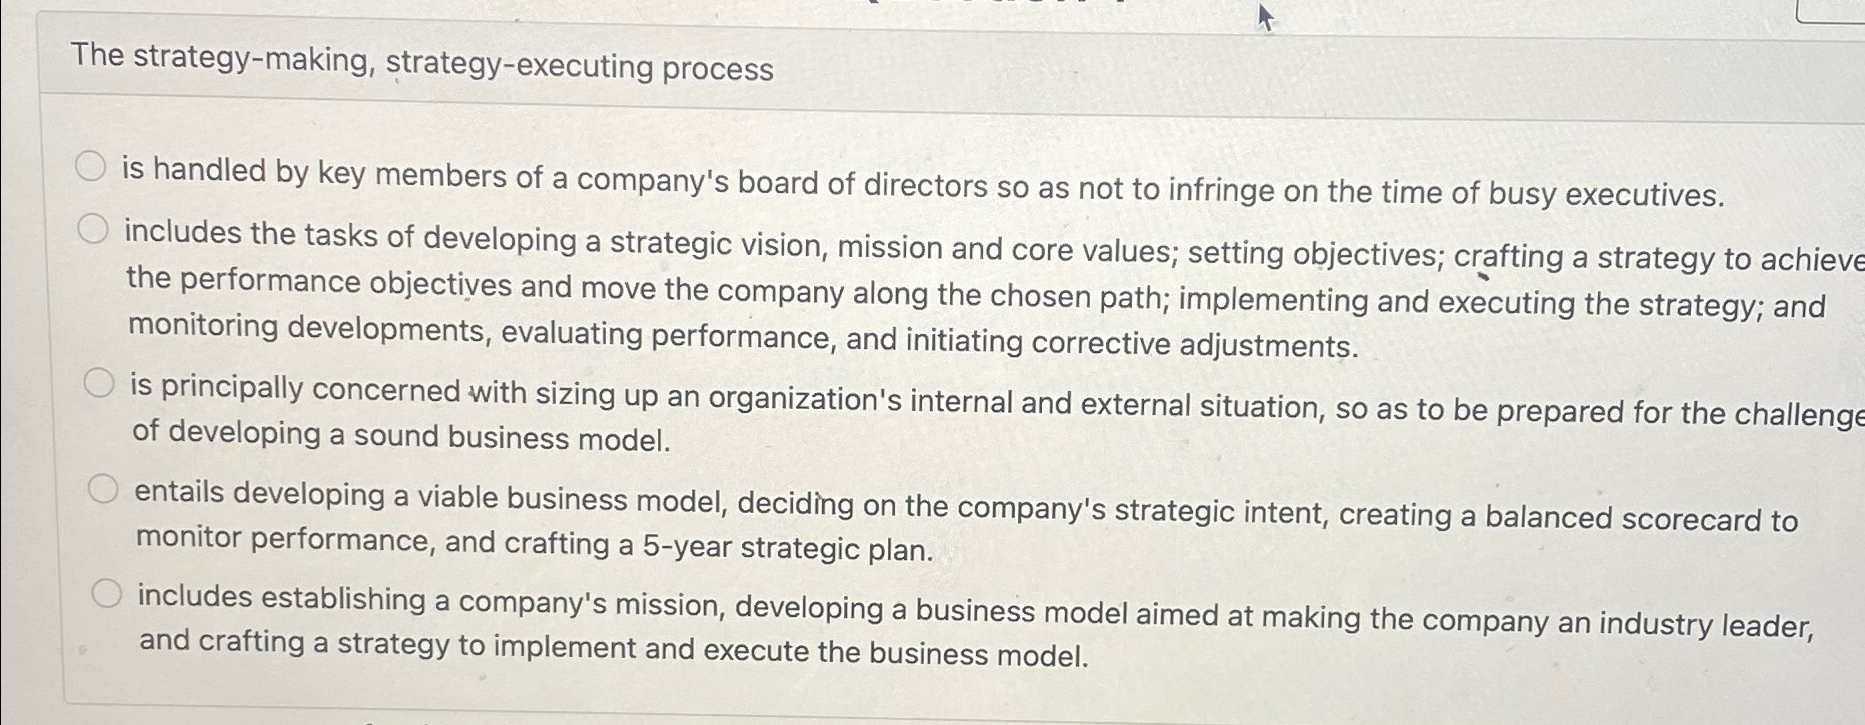Pick the answer about sizing up internal and external situation
The height and width of the screenshot is (725, 1865).
coord(100,381)
